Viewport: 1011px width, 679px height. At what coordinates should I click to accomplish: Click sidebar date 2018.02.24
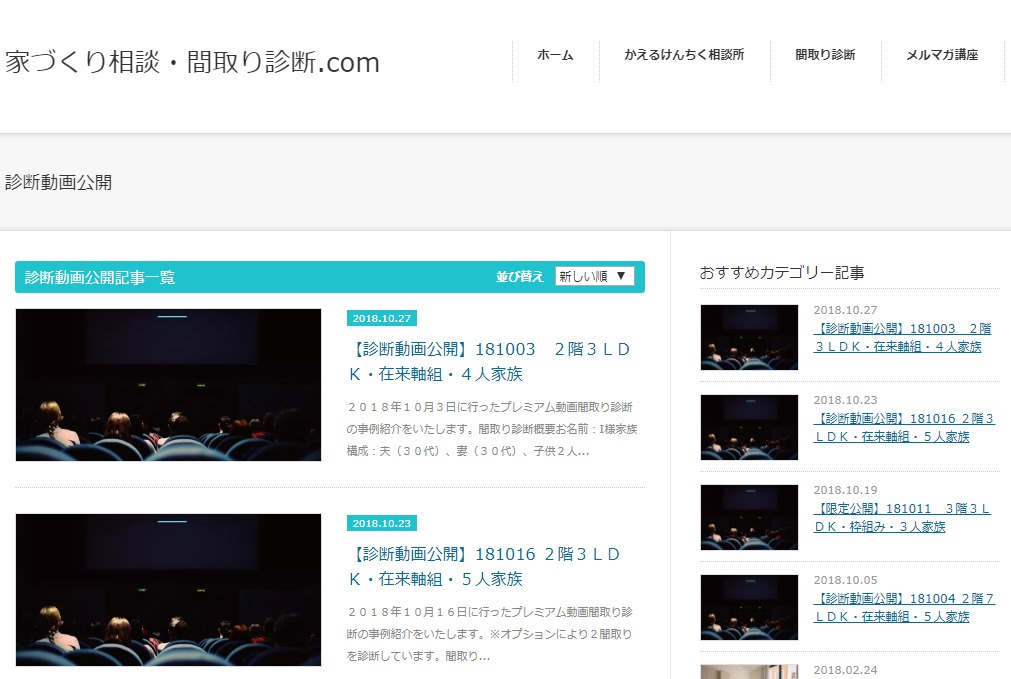coord(845,670)
